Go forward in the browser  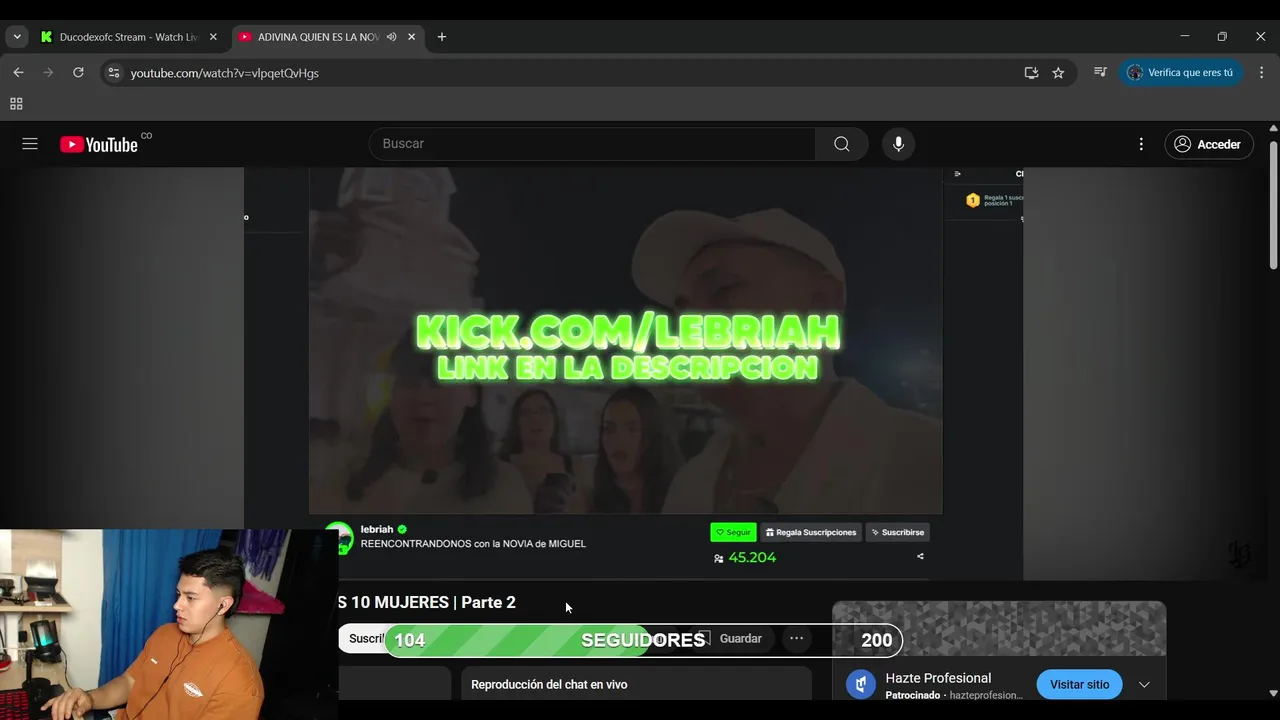click(x=48, y=73)
